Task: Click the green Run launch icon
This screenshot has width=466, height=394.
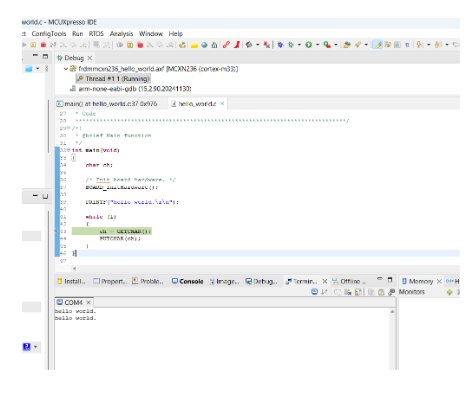Action: [309, 45]
